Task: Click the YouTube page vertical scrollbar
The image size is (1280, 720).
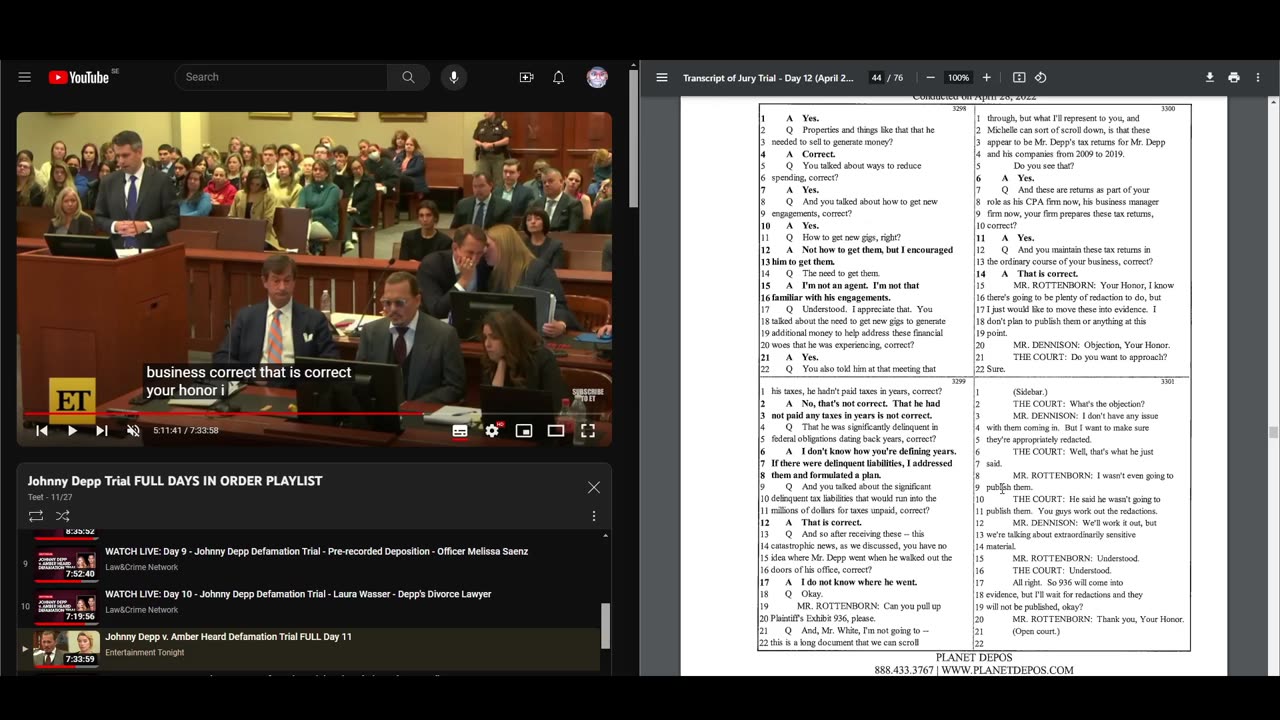Action: pyautogui.click(x=633, y=140)
